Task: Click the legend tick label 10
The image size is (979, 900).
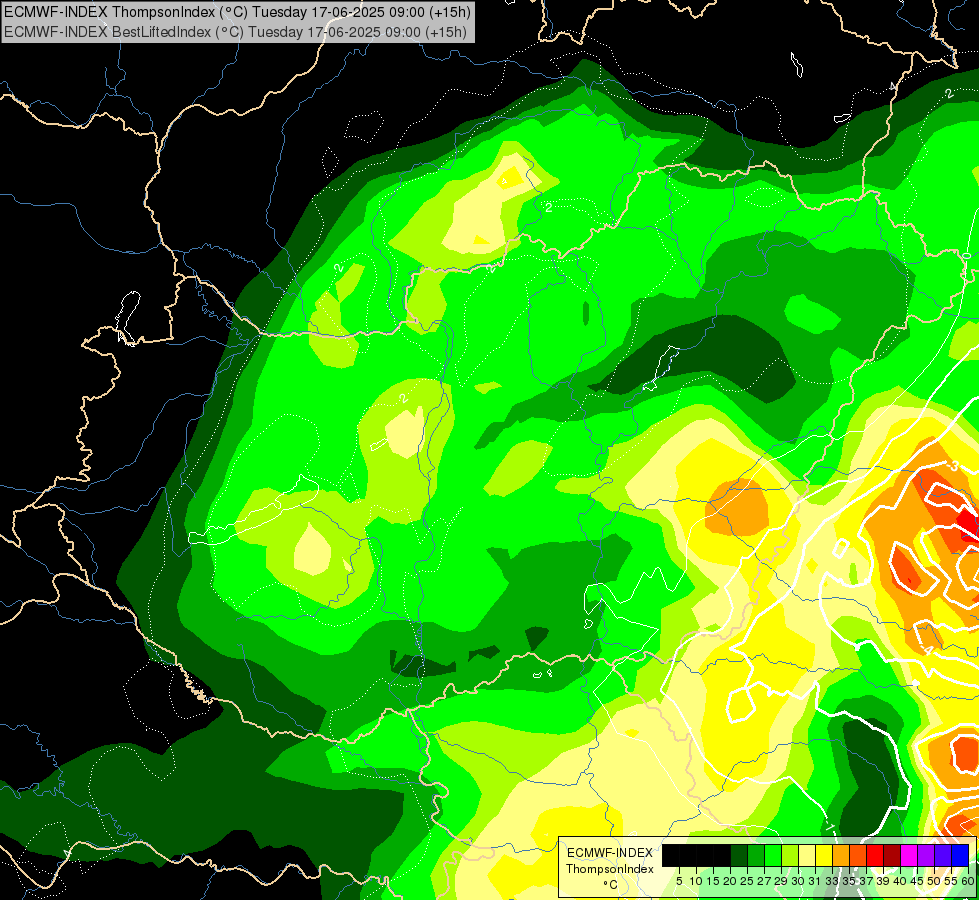Action: [696, 881]
